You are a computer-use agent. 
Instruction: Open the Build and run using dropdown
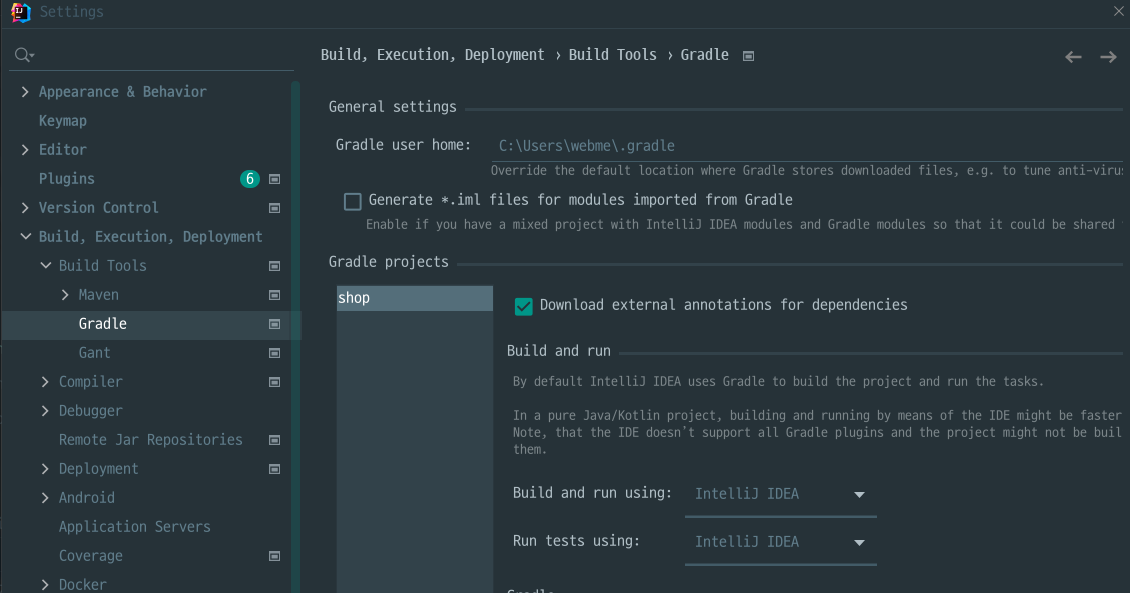780,495
